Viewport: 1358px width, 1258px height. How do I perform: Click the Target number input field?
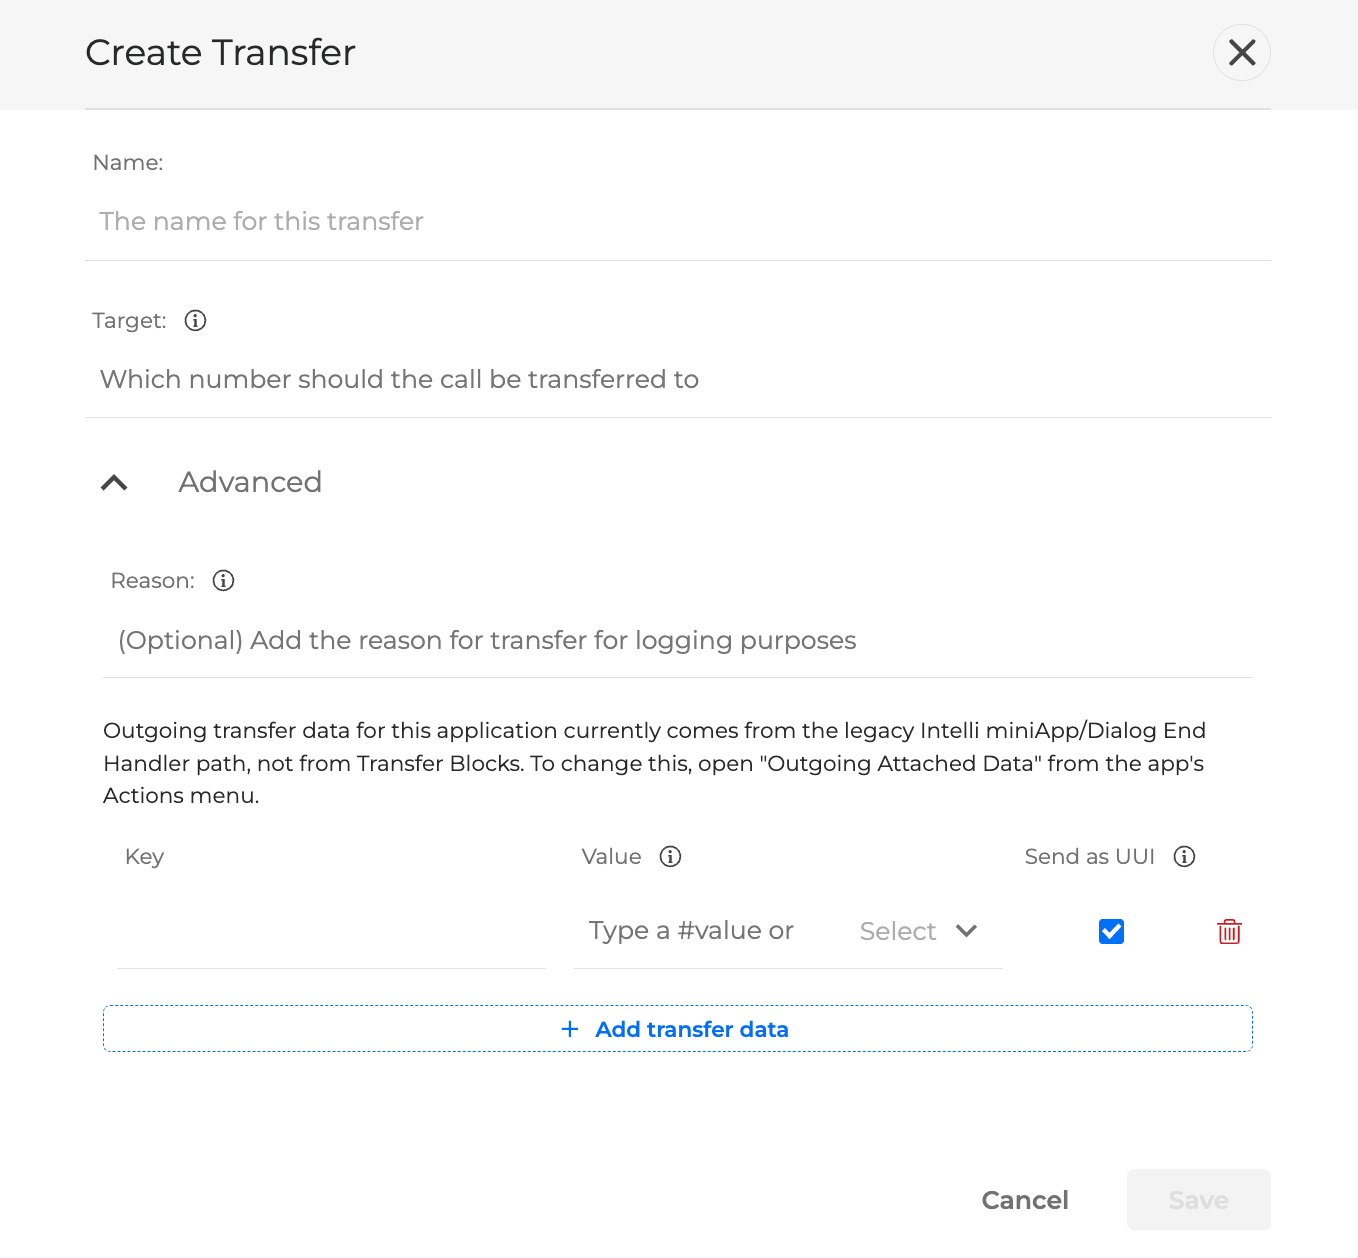click(x=678, y=380)
